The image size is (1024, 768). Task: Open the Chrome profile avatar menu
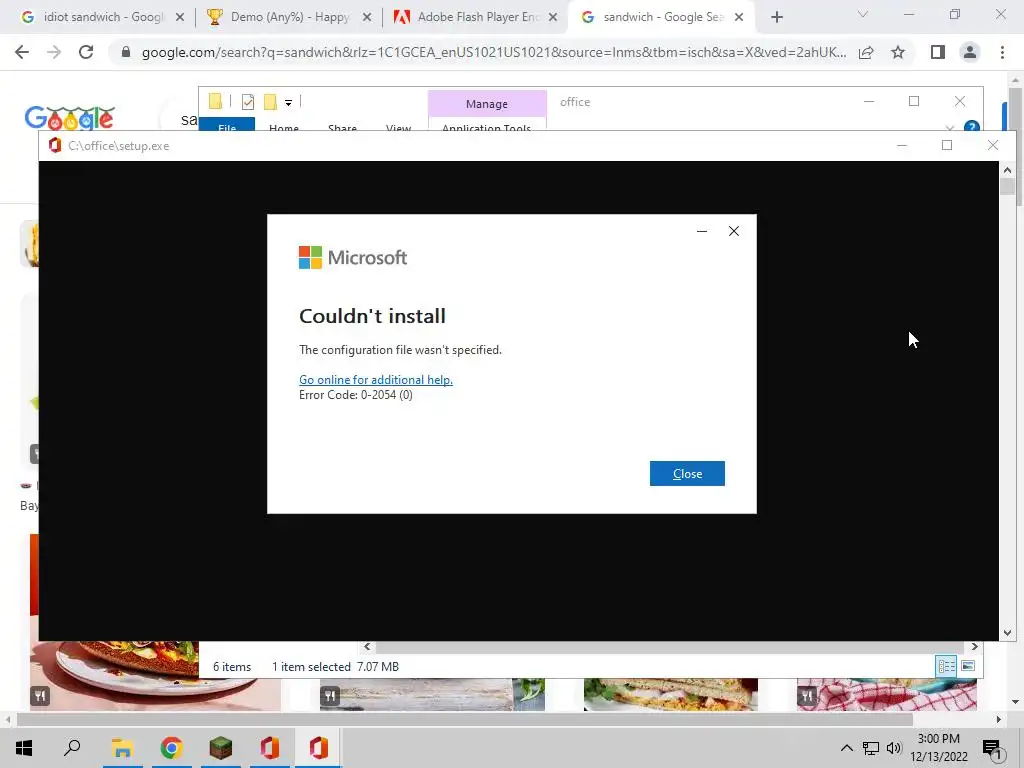(970, 52)
